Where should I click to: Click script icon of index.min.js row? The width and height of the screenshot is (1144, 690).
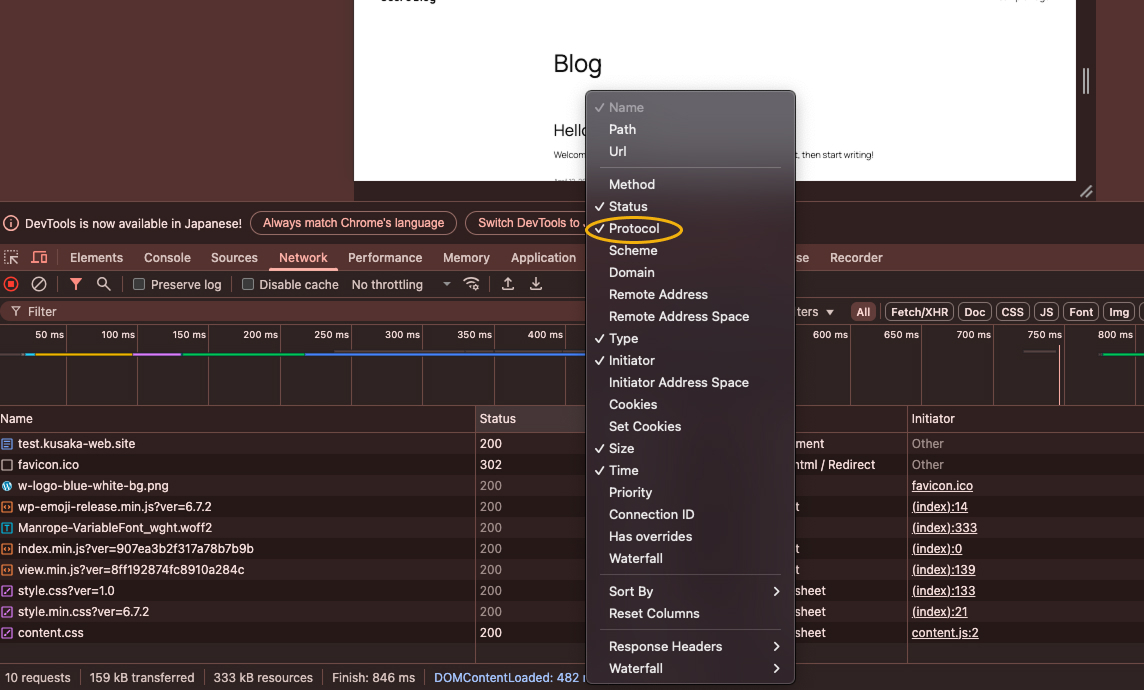pyautogui.click(x=7, y=549)
